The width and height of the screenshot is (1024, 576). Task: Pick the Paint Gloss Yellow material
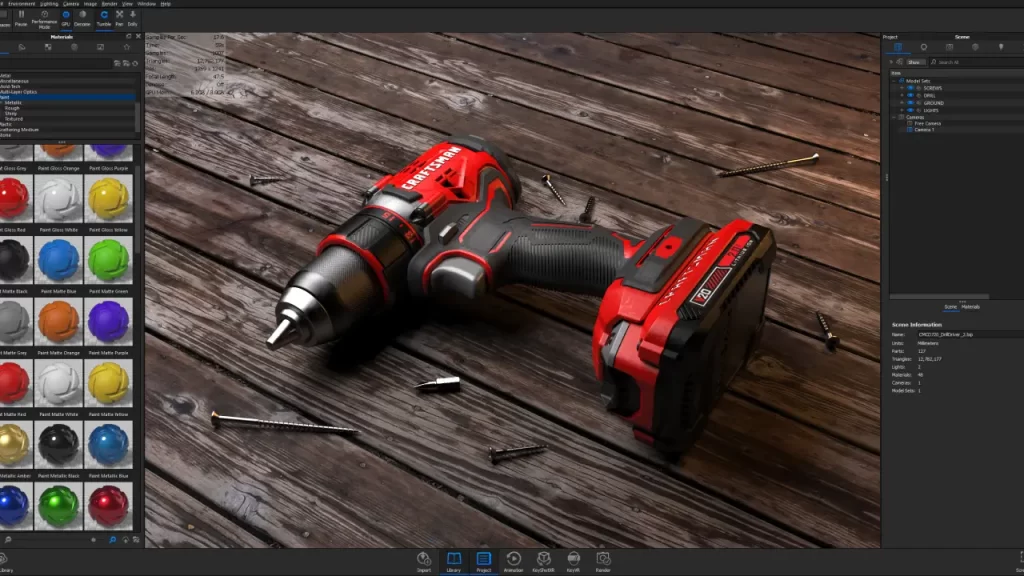tap(108, 199)
